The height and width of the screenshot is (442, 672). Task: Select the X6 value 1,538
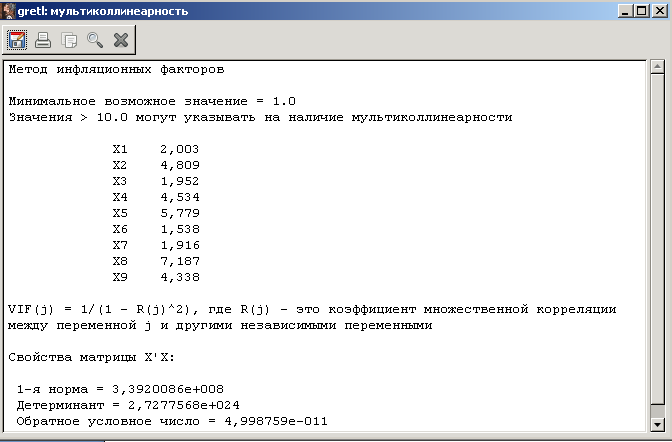180,229
